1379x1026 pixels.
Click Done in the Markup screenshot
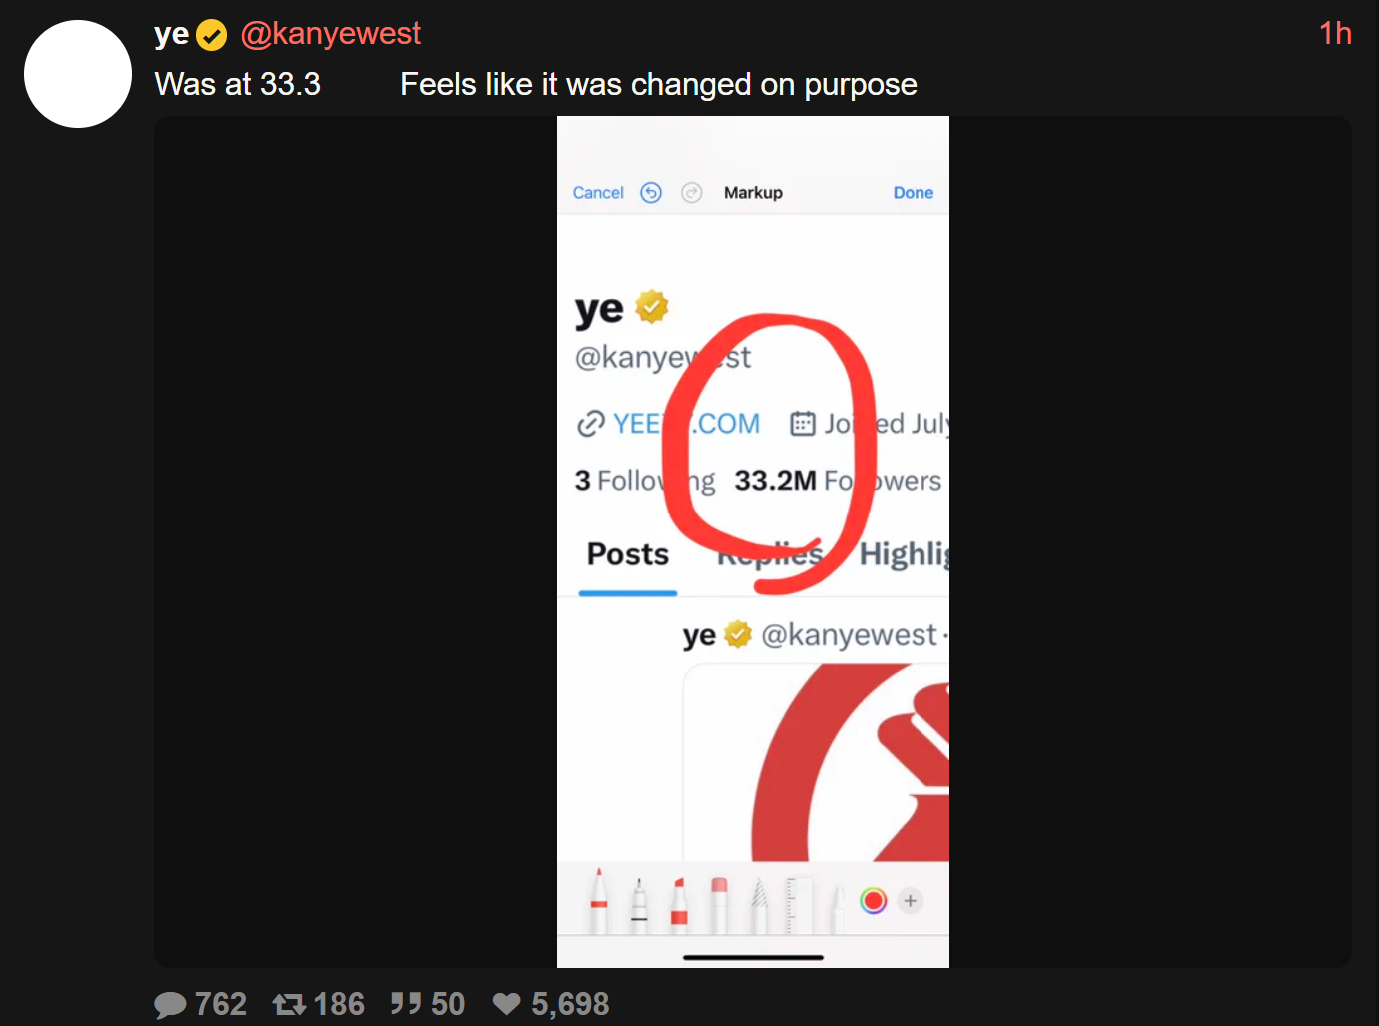(913, 193)
